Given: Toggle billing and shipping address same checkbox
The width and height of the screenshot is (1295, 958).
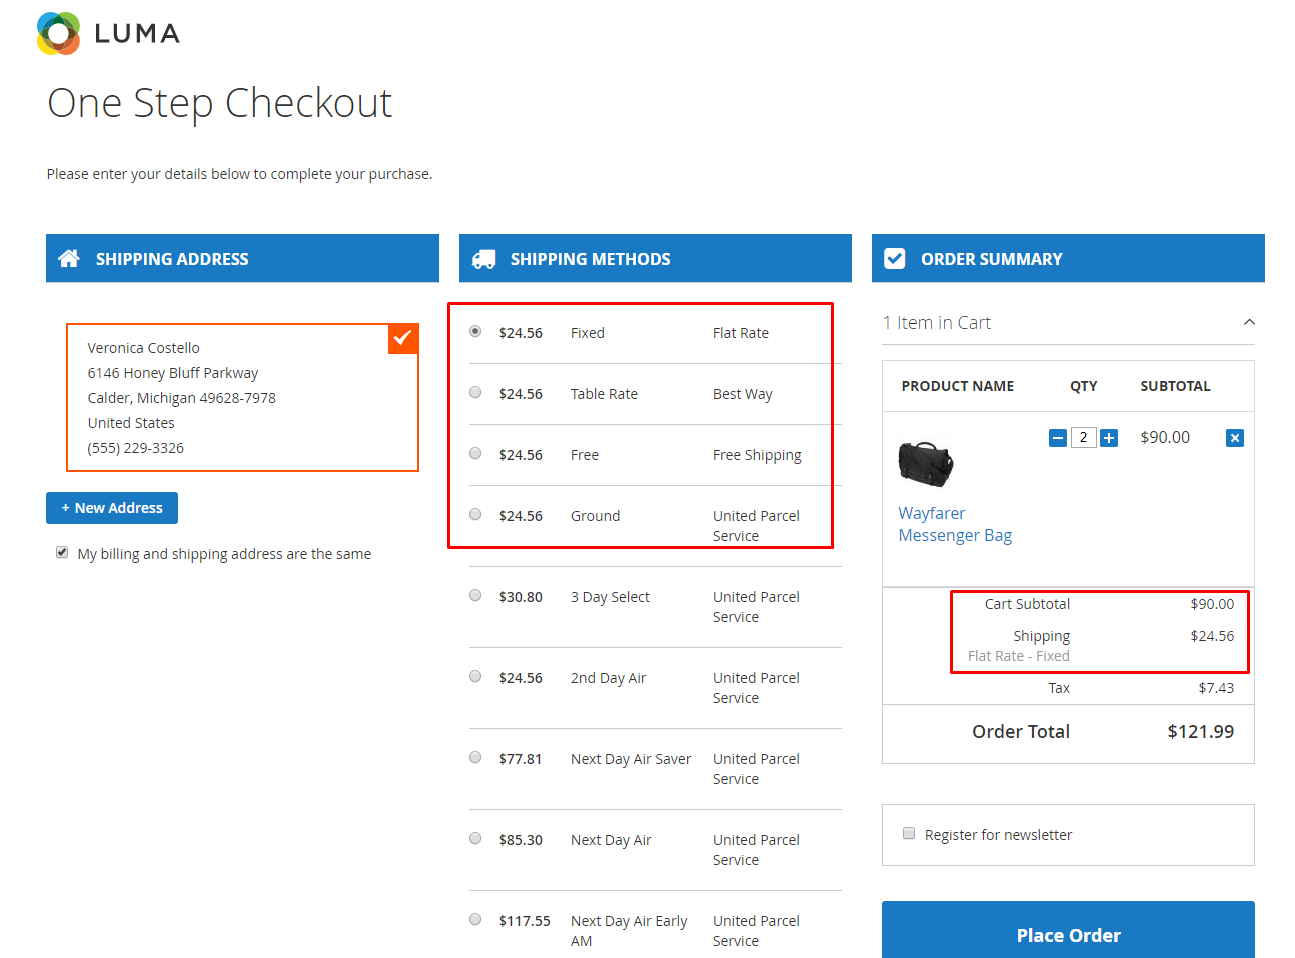Looking at the screenshot, I should click(62, 552).
